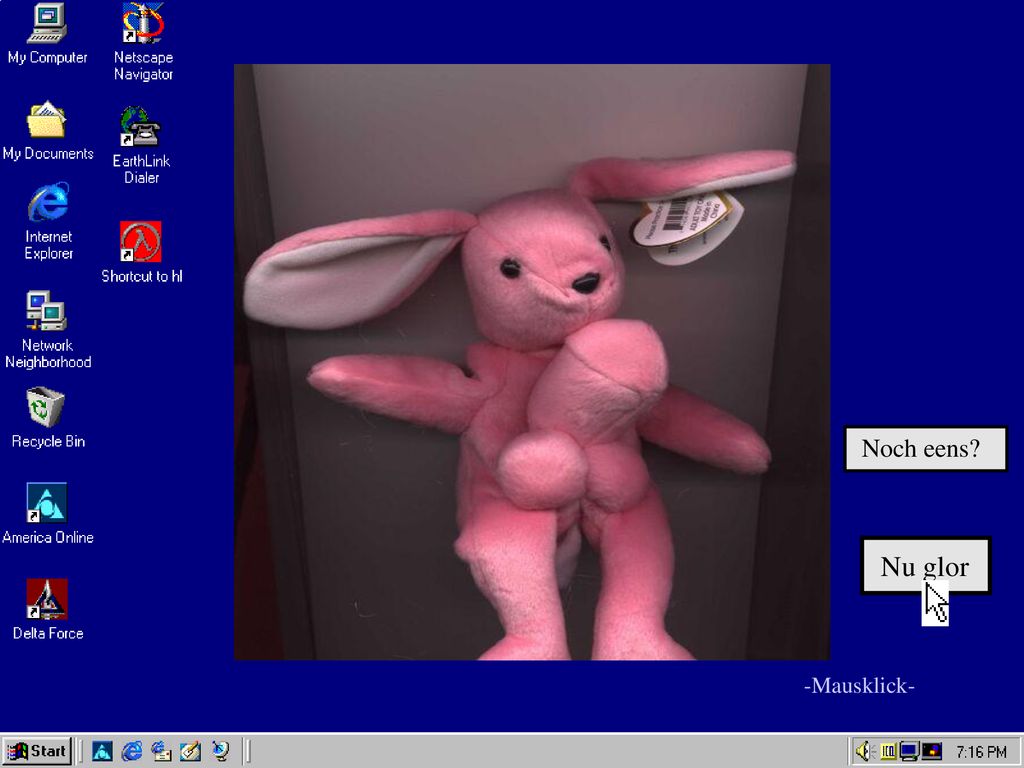This screenshot has height=768, width=1024.
Task: Click the display icon left of the clock
Action: pyautogui.click(x=932, y=752)
